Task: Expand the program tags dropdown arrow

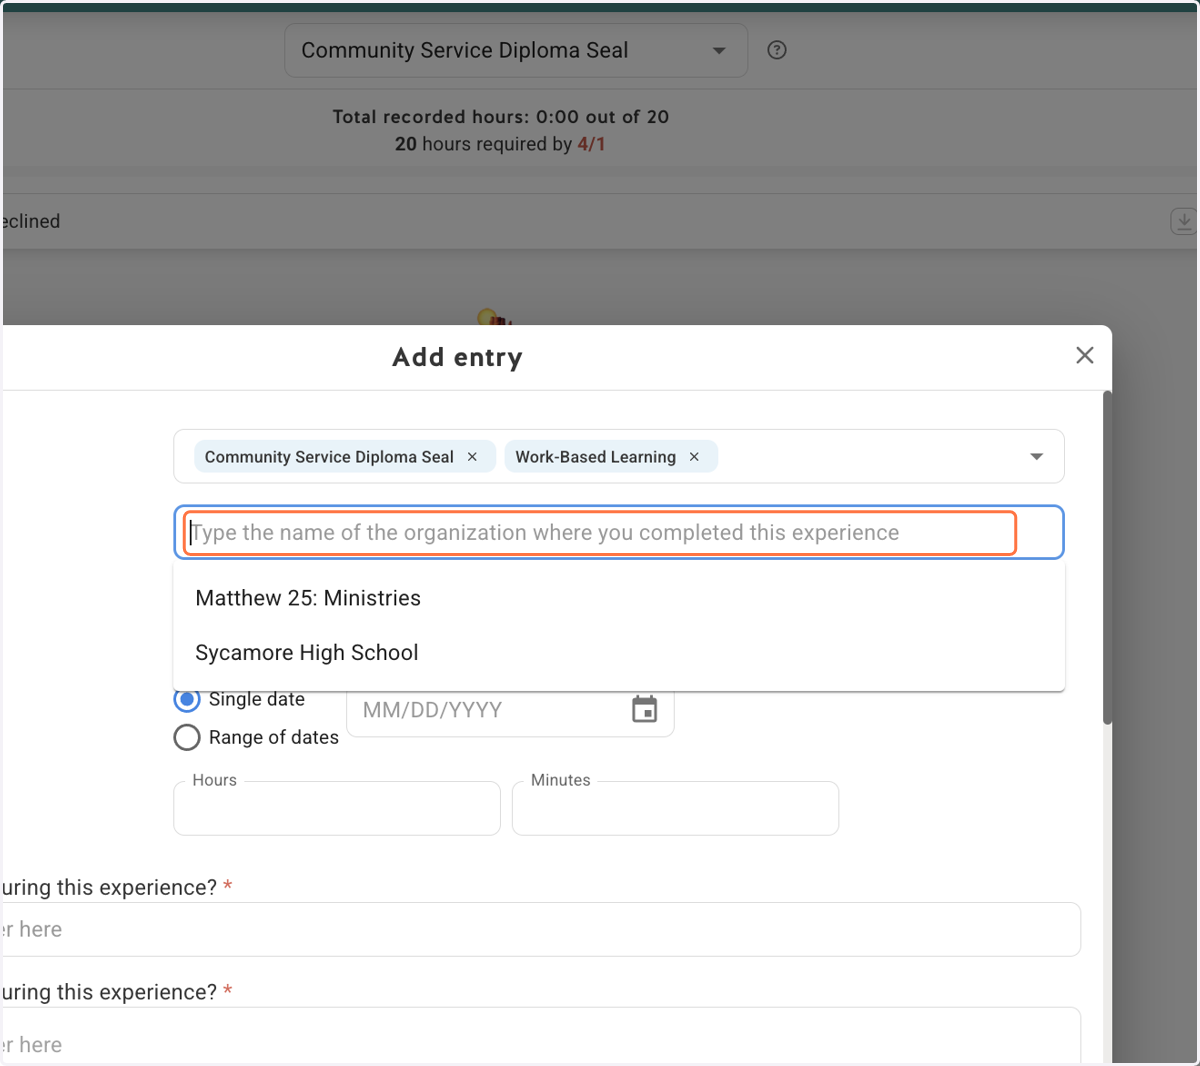Action: (1037, 457)
